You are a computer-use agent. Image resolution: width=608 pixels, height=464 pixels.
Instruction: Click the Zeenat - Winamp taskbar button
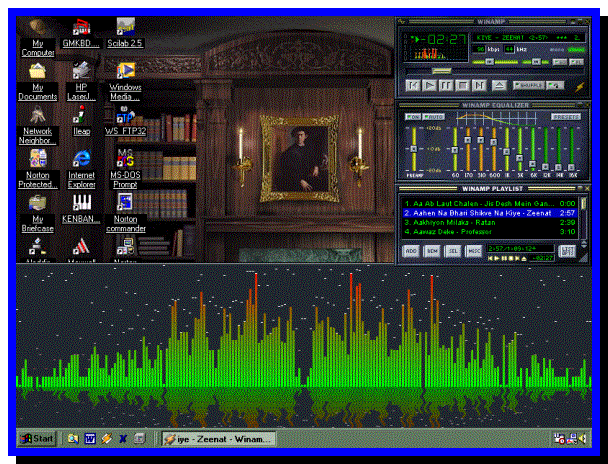click(219, 439)
